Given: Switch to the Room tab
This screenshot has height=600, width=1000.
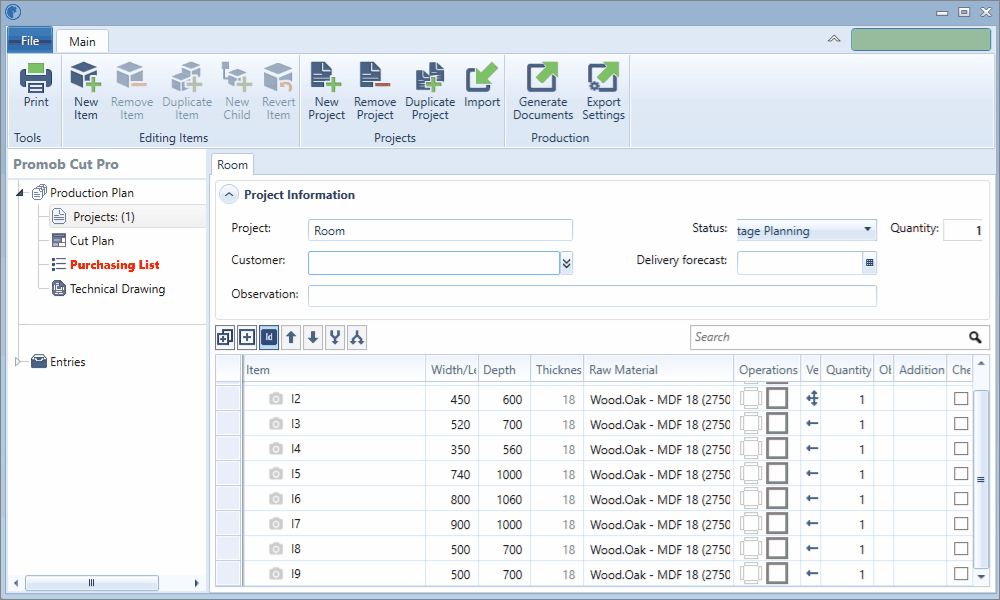Looking at the screenshot, I should point(232,165).
